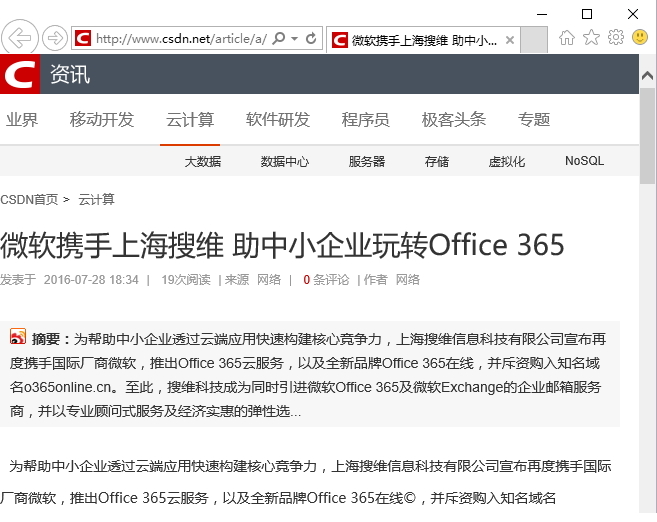Select the 软件研发 navigation item
This screenshot has height=522, width=657.
point(278,120)
